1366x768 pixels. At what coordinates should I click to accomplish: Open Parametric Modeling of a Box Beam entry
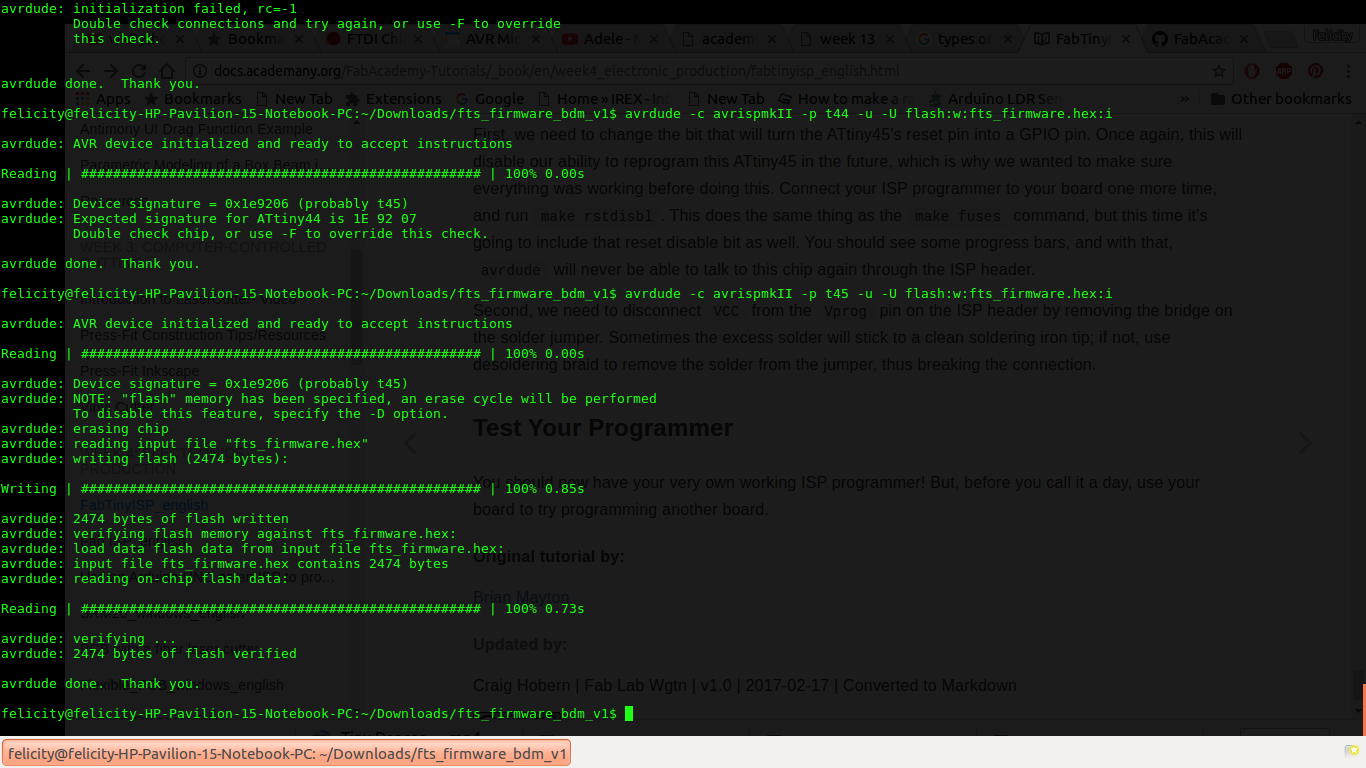(199, 165)
